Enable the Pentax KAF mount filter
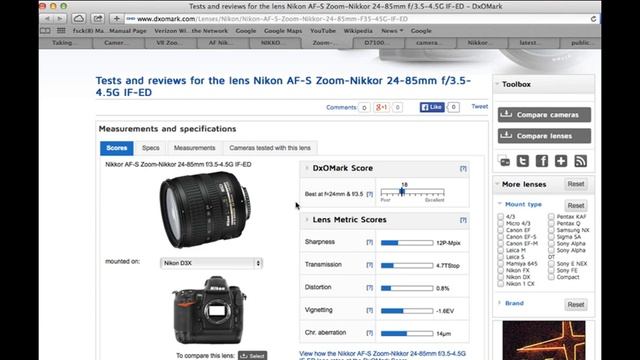Image resolution: width=640 pixels, height=360 pixels. click(x=551, y=216)
